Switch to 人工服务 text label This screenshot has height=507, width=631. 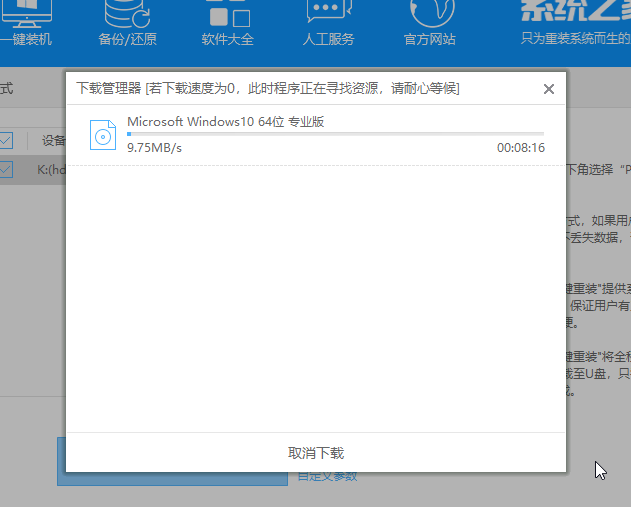[x=328, y=40]
